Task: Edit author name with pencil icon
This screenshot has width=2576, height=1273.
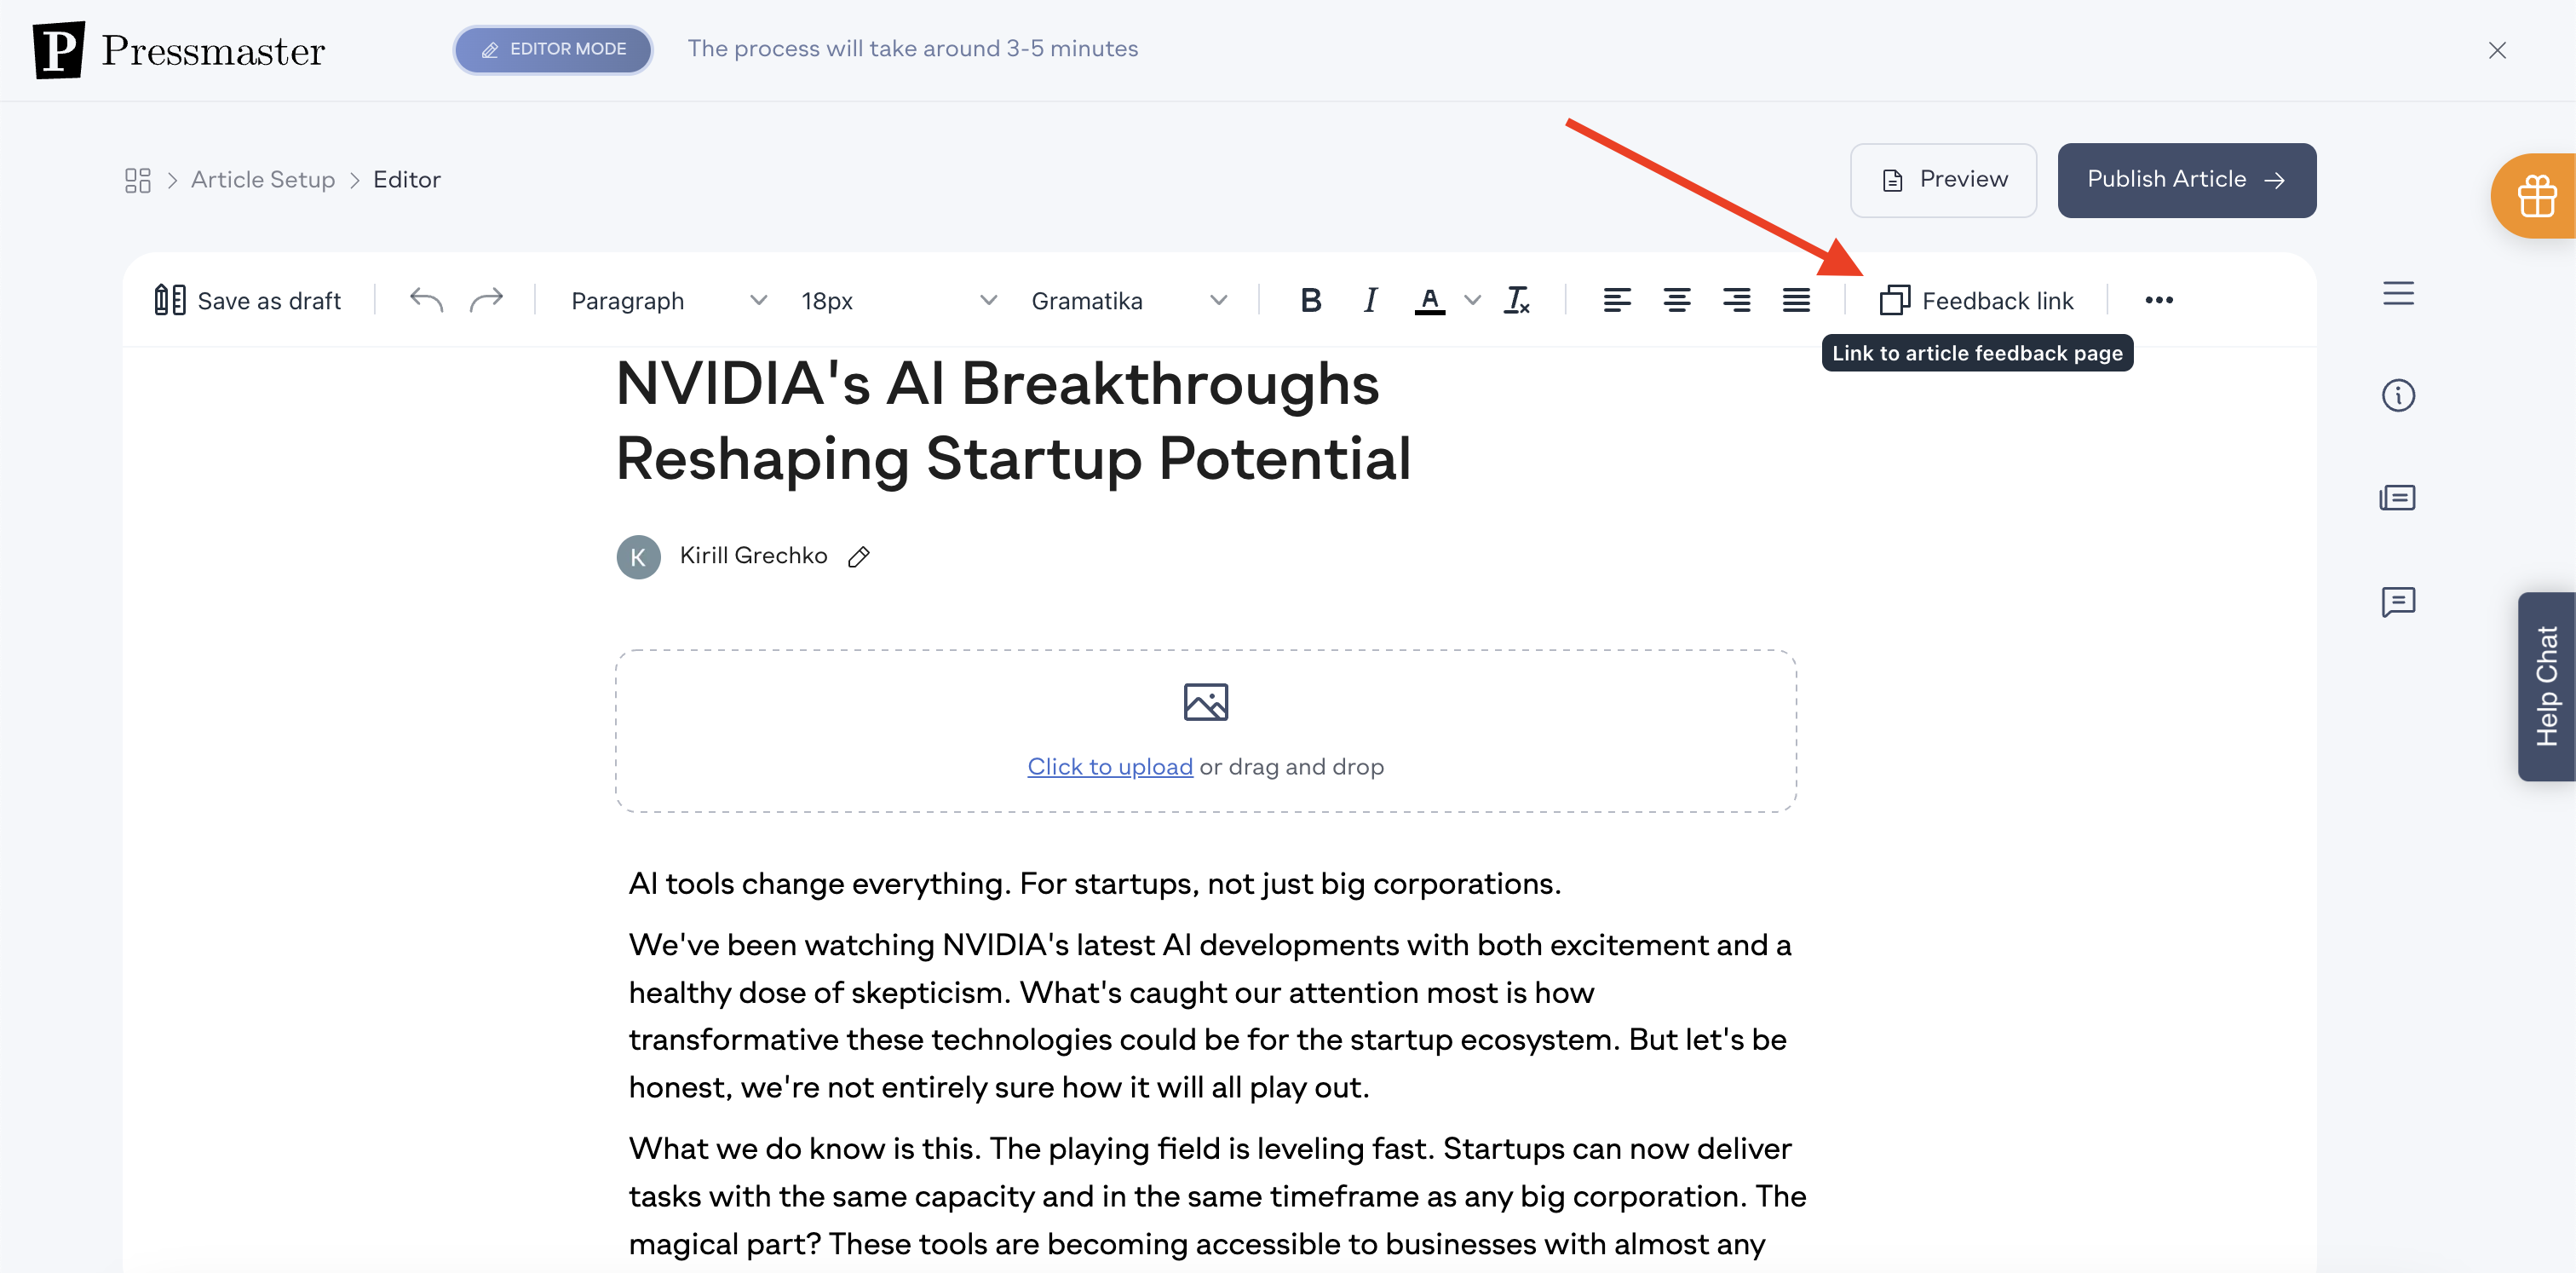Action: (x=859, y=557)
